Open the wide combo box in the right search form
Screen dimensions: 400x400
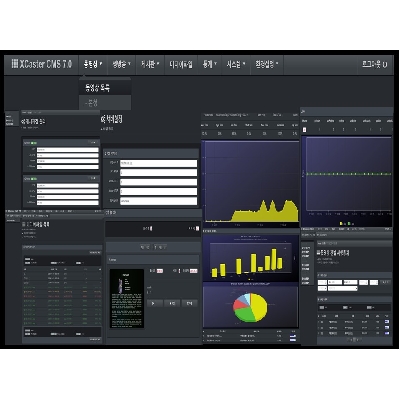343,288
